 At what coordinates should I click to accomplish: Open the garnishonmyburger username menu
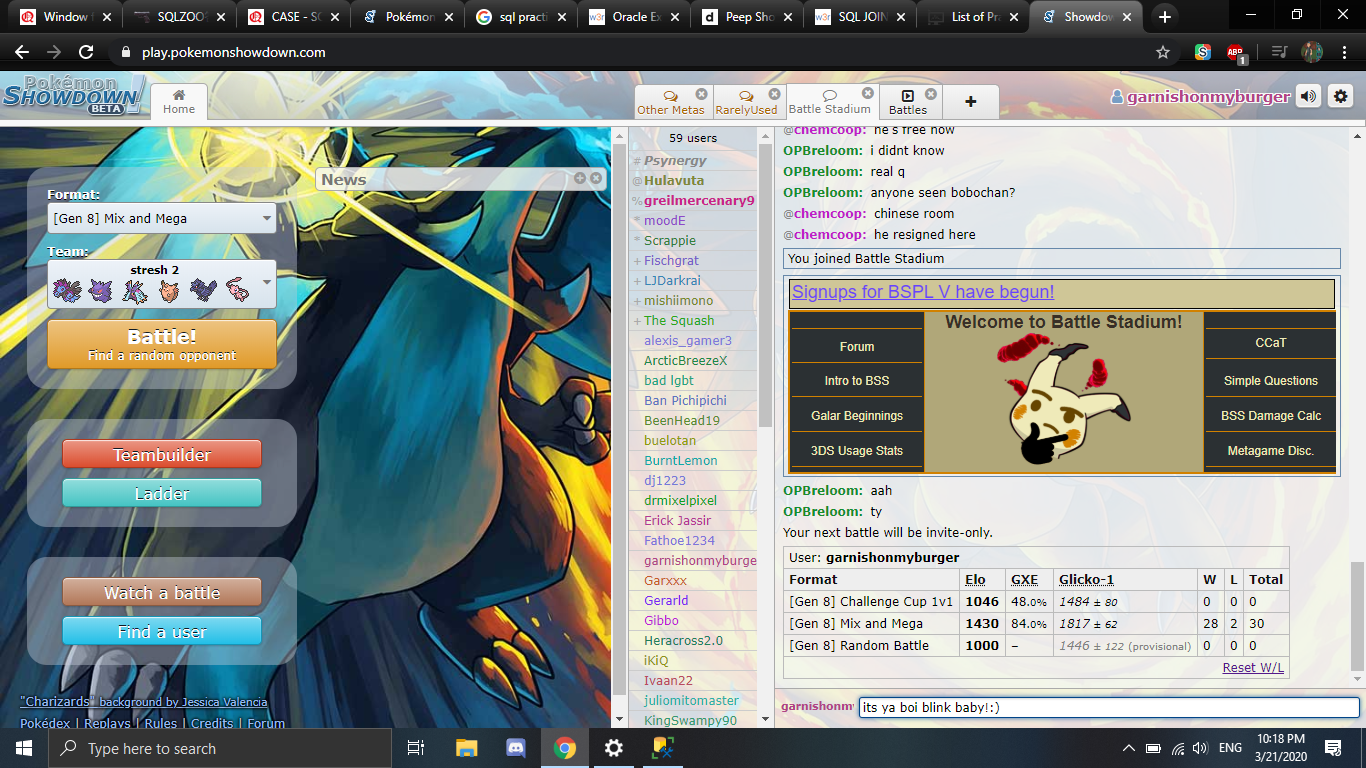click(1200, 97)
